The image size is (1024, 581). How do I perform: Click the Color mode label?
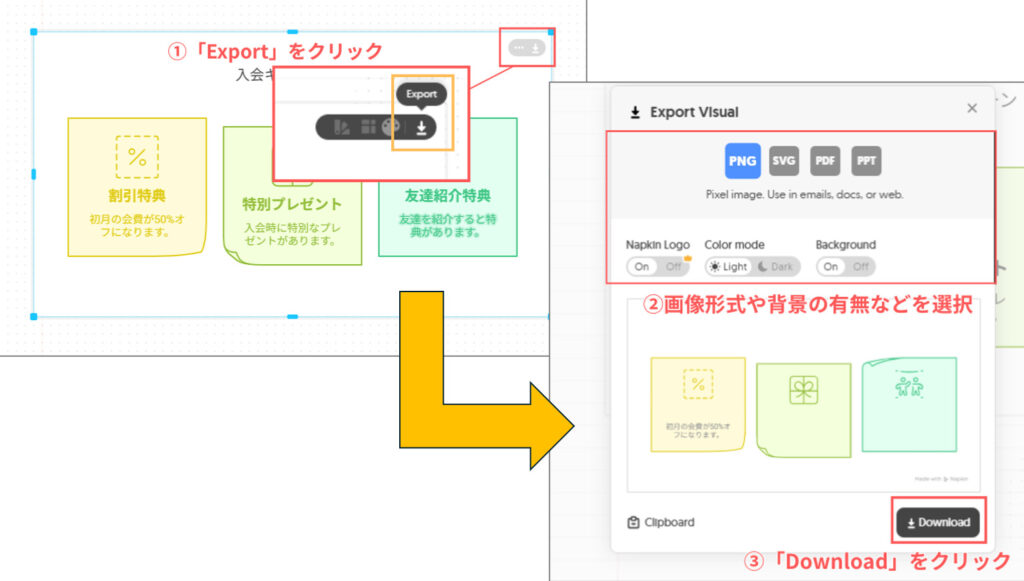[x=734, y=245]
